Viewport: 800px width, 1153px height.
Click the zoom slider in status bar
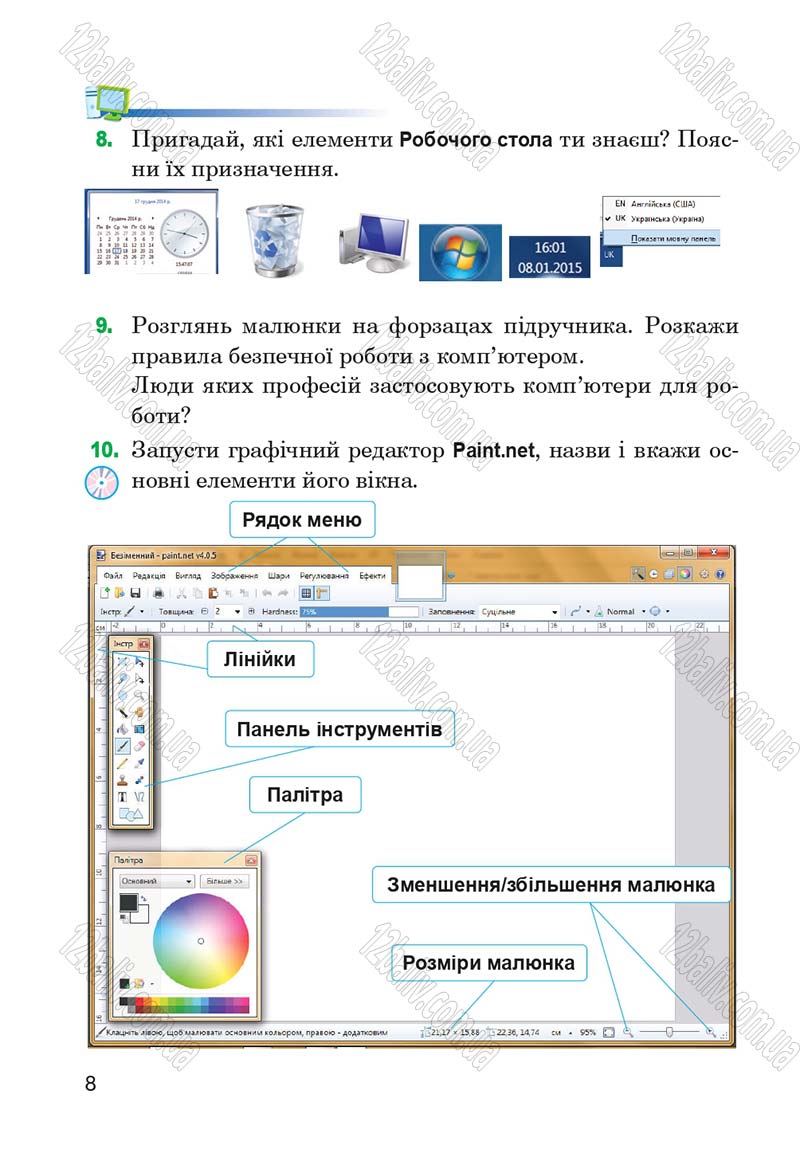pyautogui.click(x=669, y=1032)
